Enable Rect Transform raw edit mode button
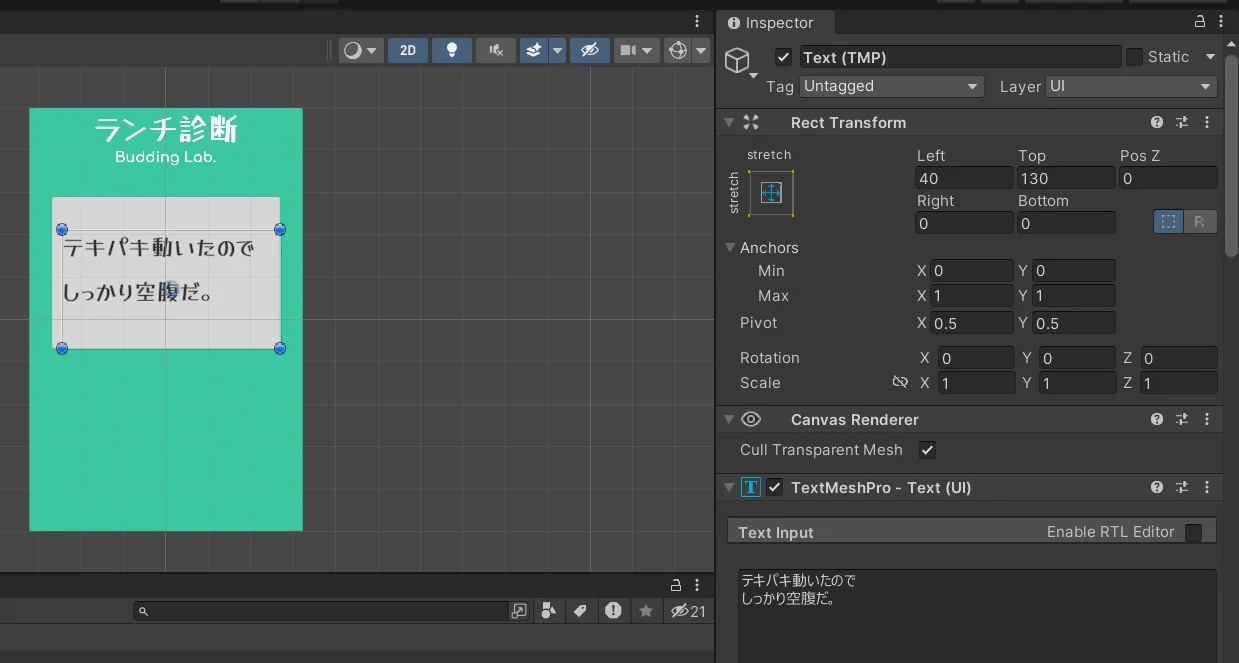Viewport: 1239px width, 663px height. point(1200,222)
